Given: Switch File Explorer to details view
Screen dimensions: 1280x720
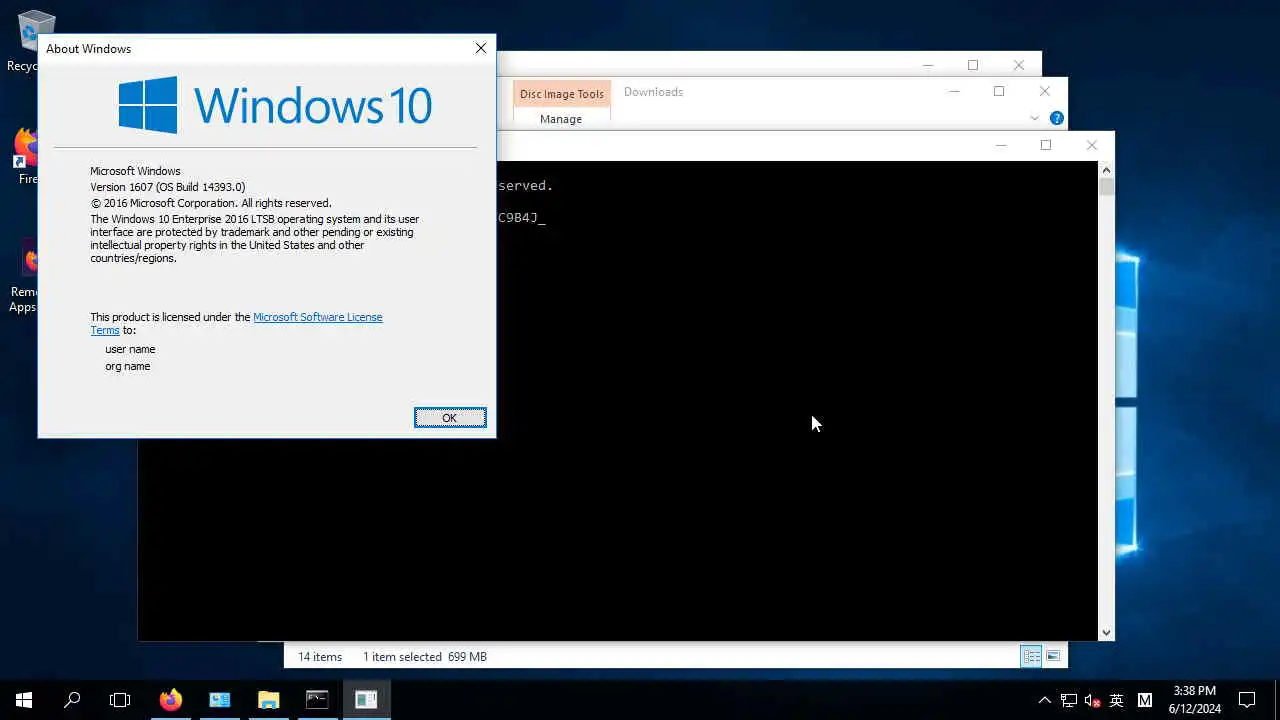Looking at the screenshot, I should 1031,656.
